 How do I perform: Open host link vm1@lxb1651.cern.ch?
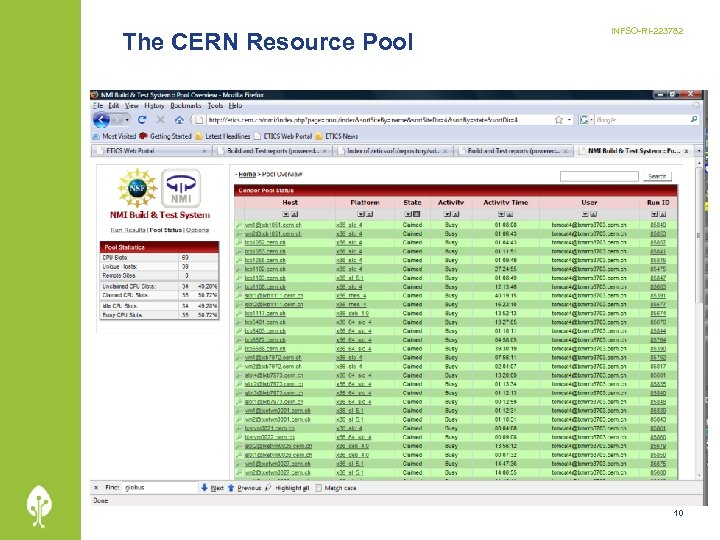click(x=273, y=225)
